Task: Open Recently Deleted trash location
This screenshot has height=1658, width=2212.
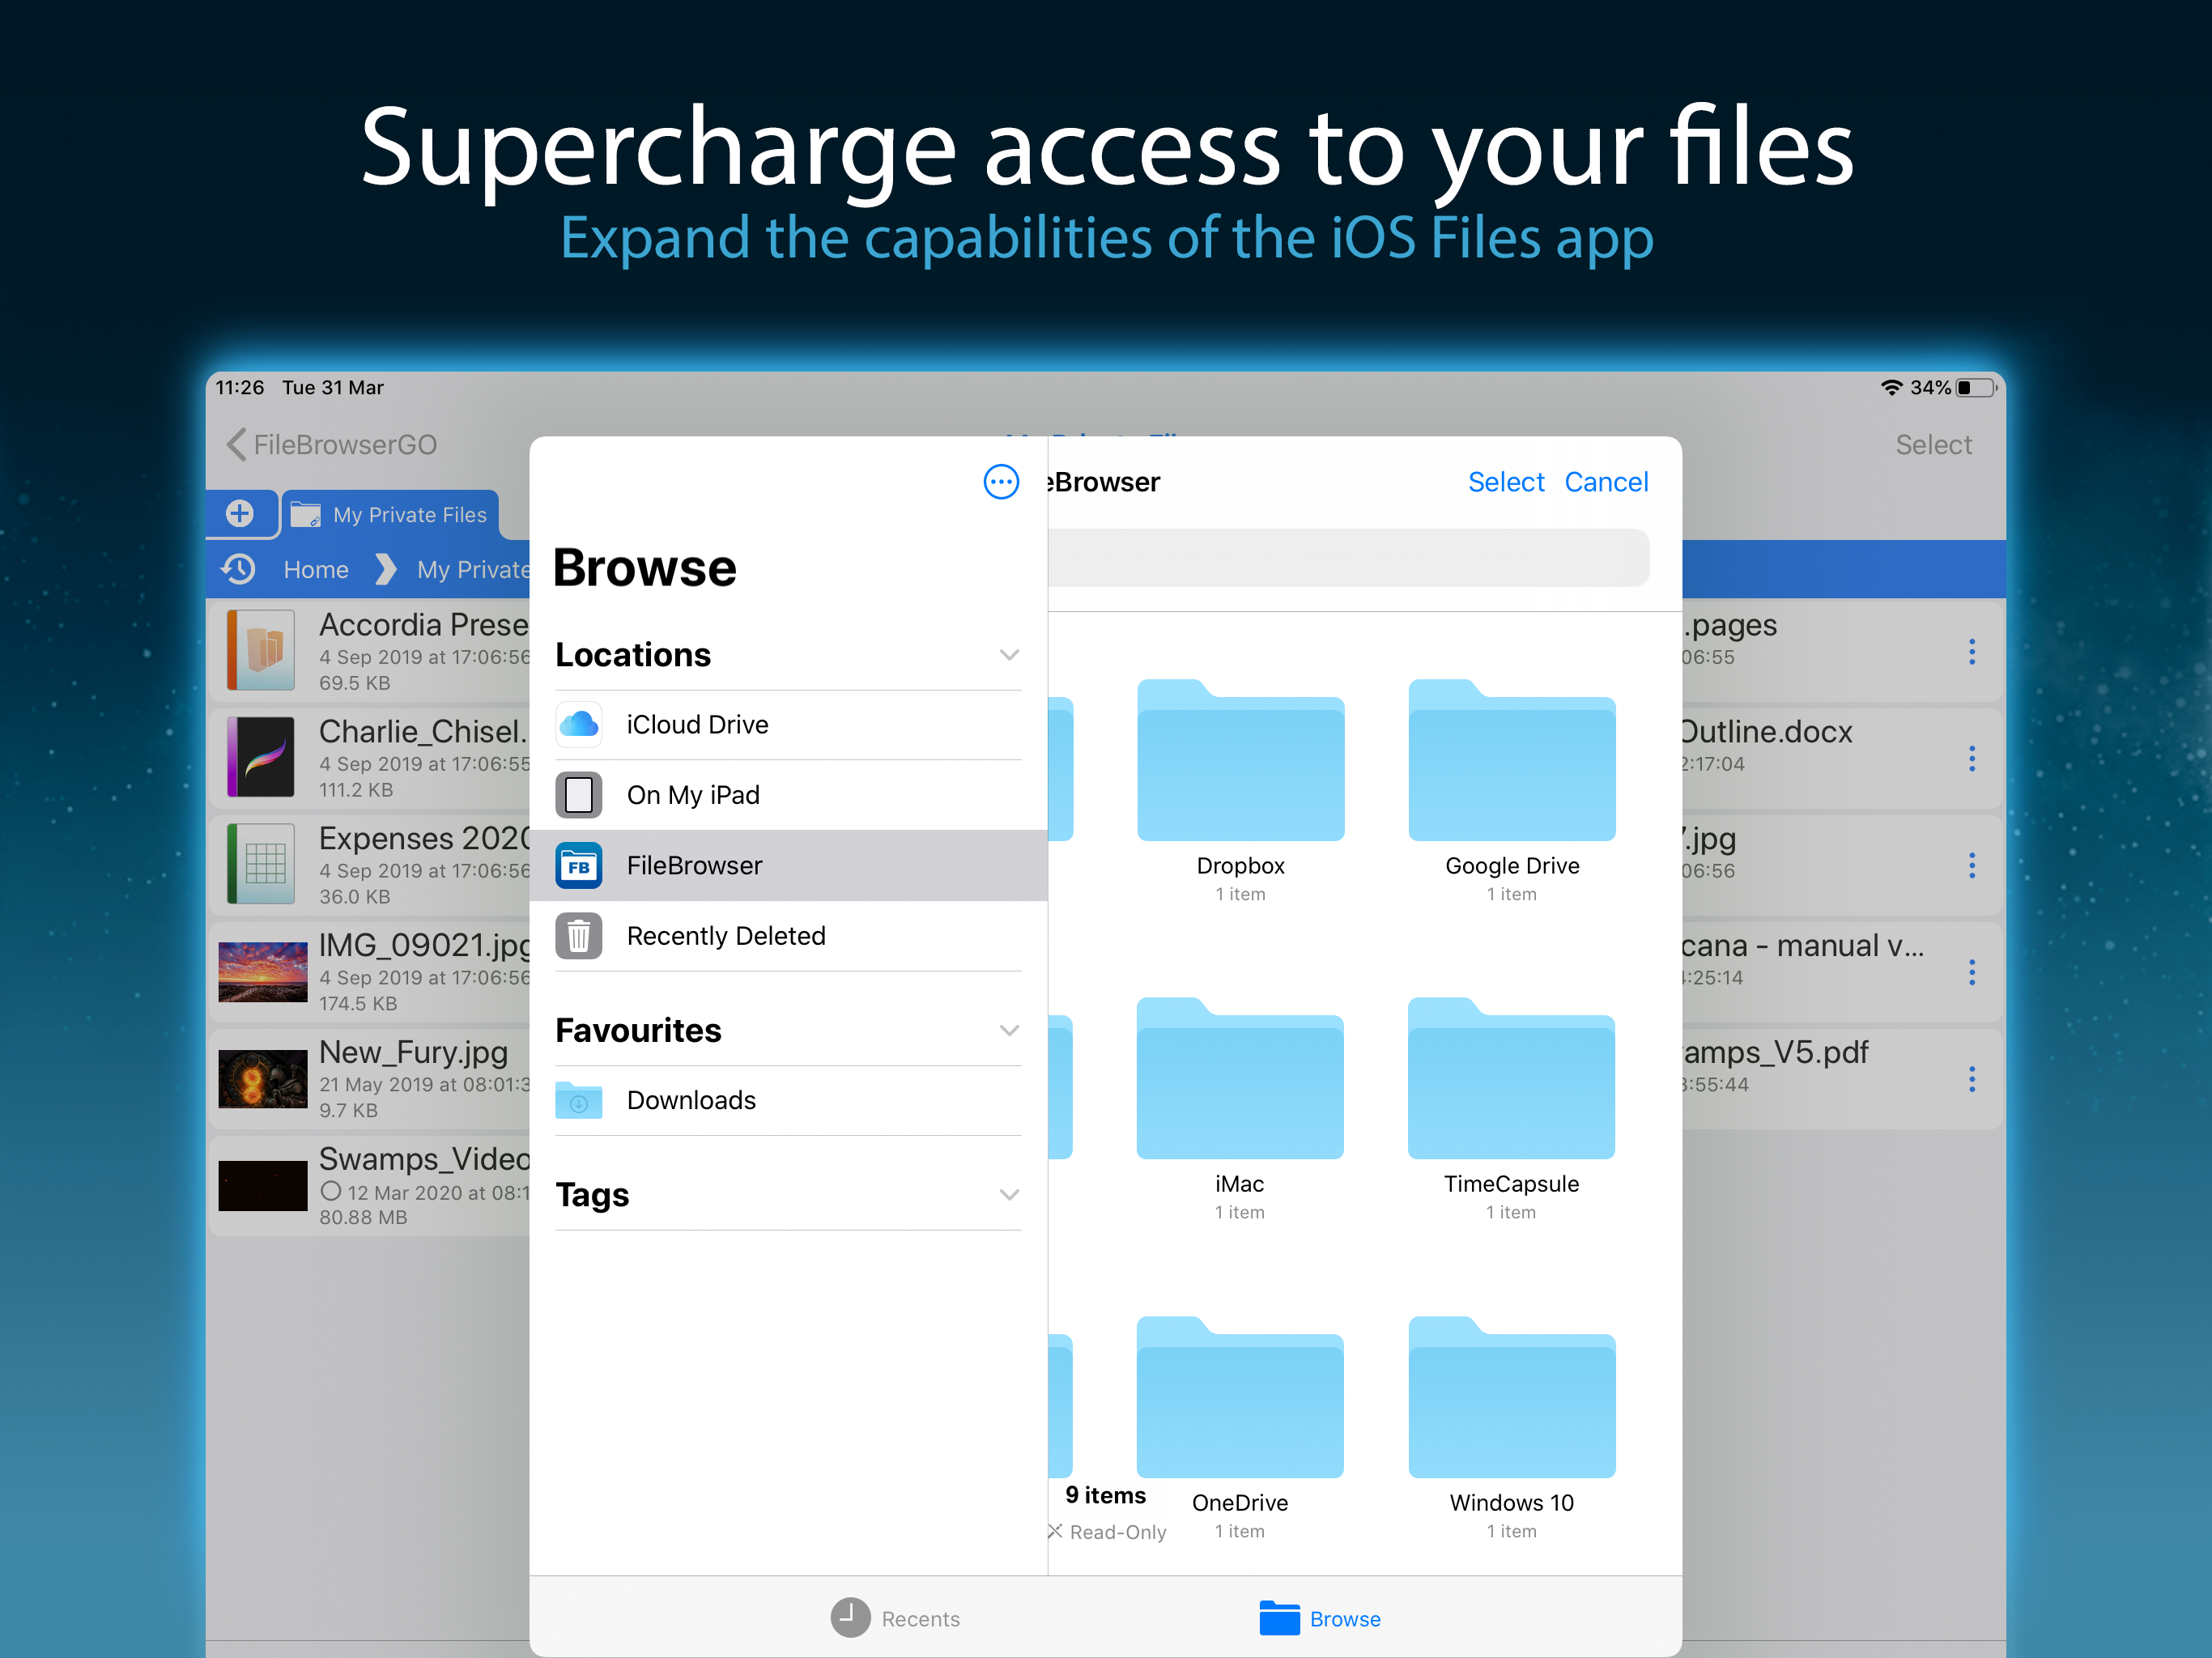Action: click(726, 936)
